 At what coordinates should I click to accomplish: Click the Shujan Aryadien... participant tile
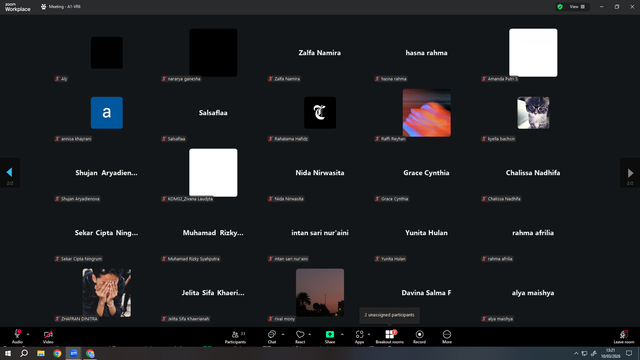pyautogui.click(x=107, y=173)
